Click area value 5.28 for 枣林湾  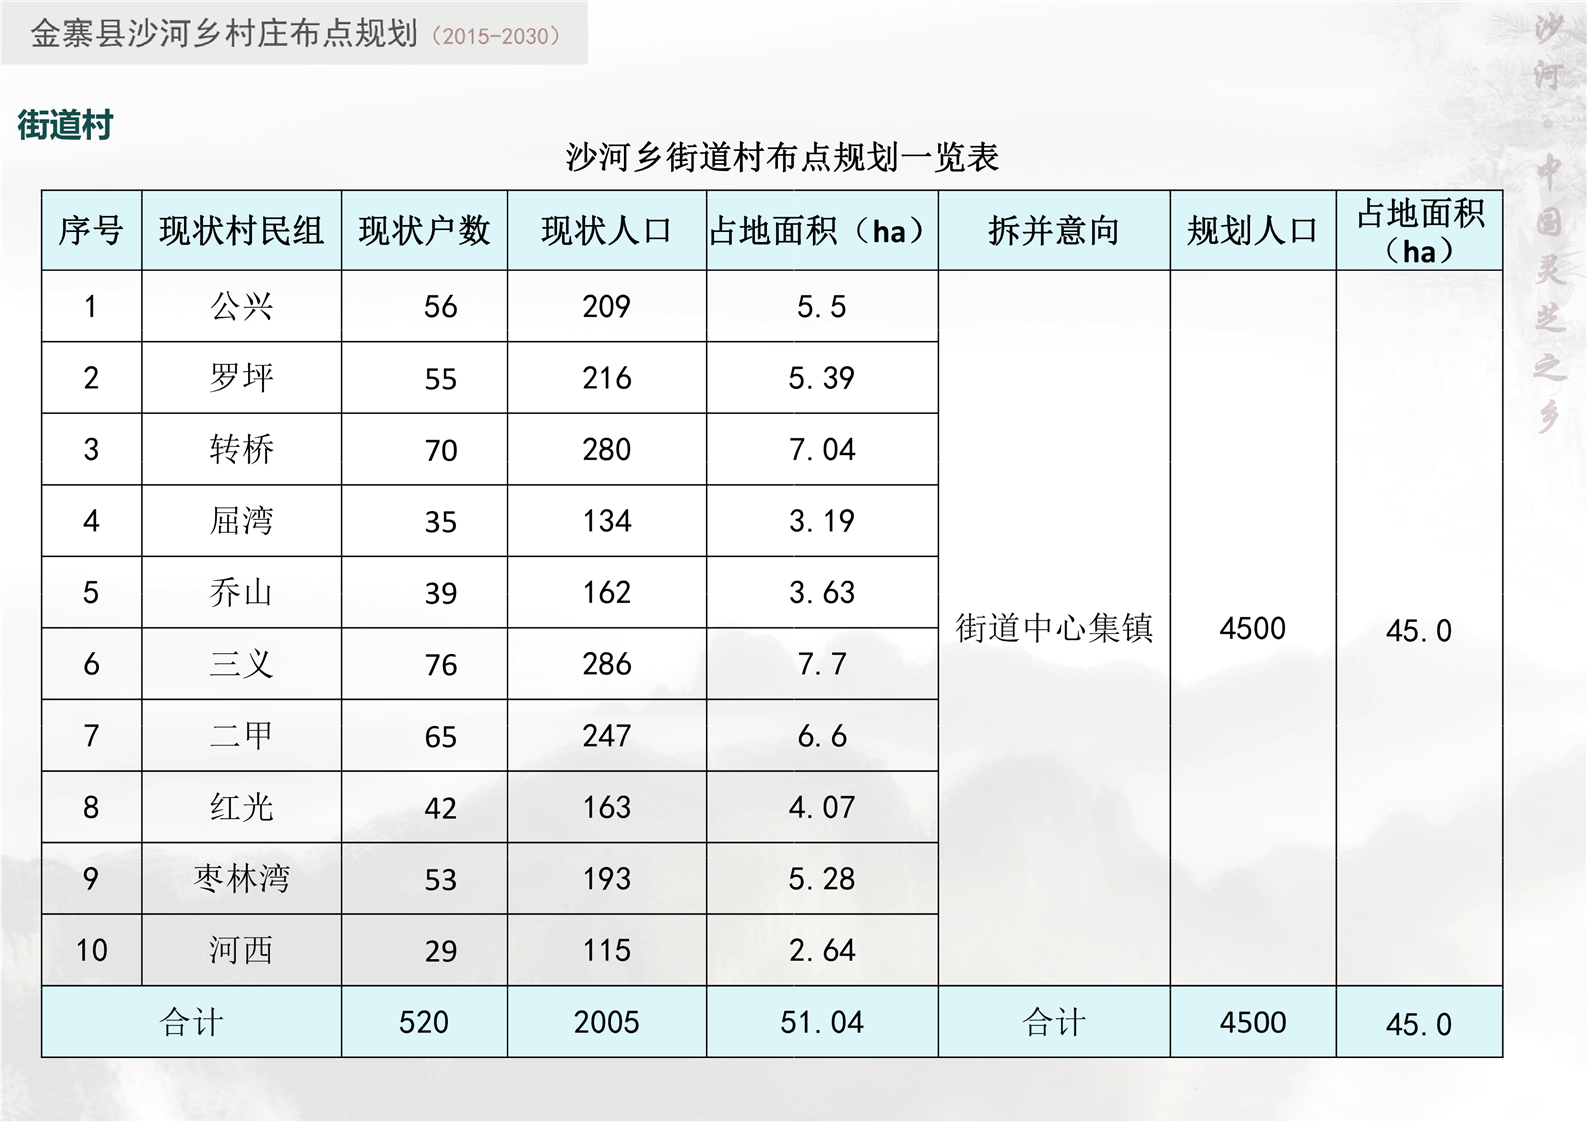click(822, 878)
